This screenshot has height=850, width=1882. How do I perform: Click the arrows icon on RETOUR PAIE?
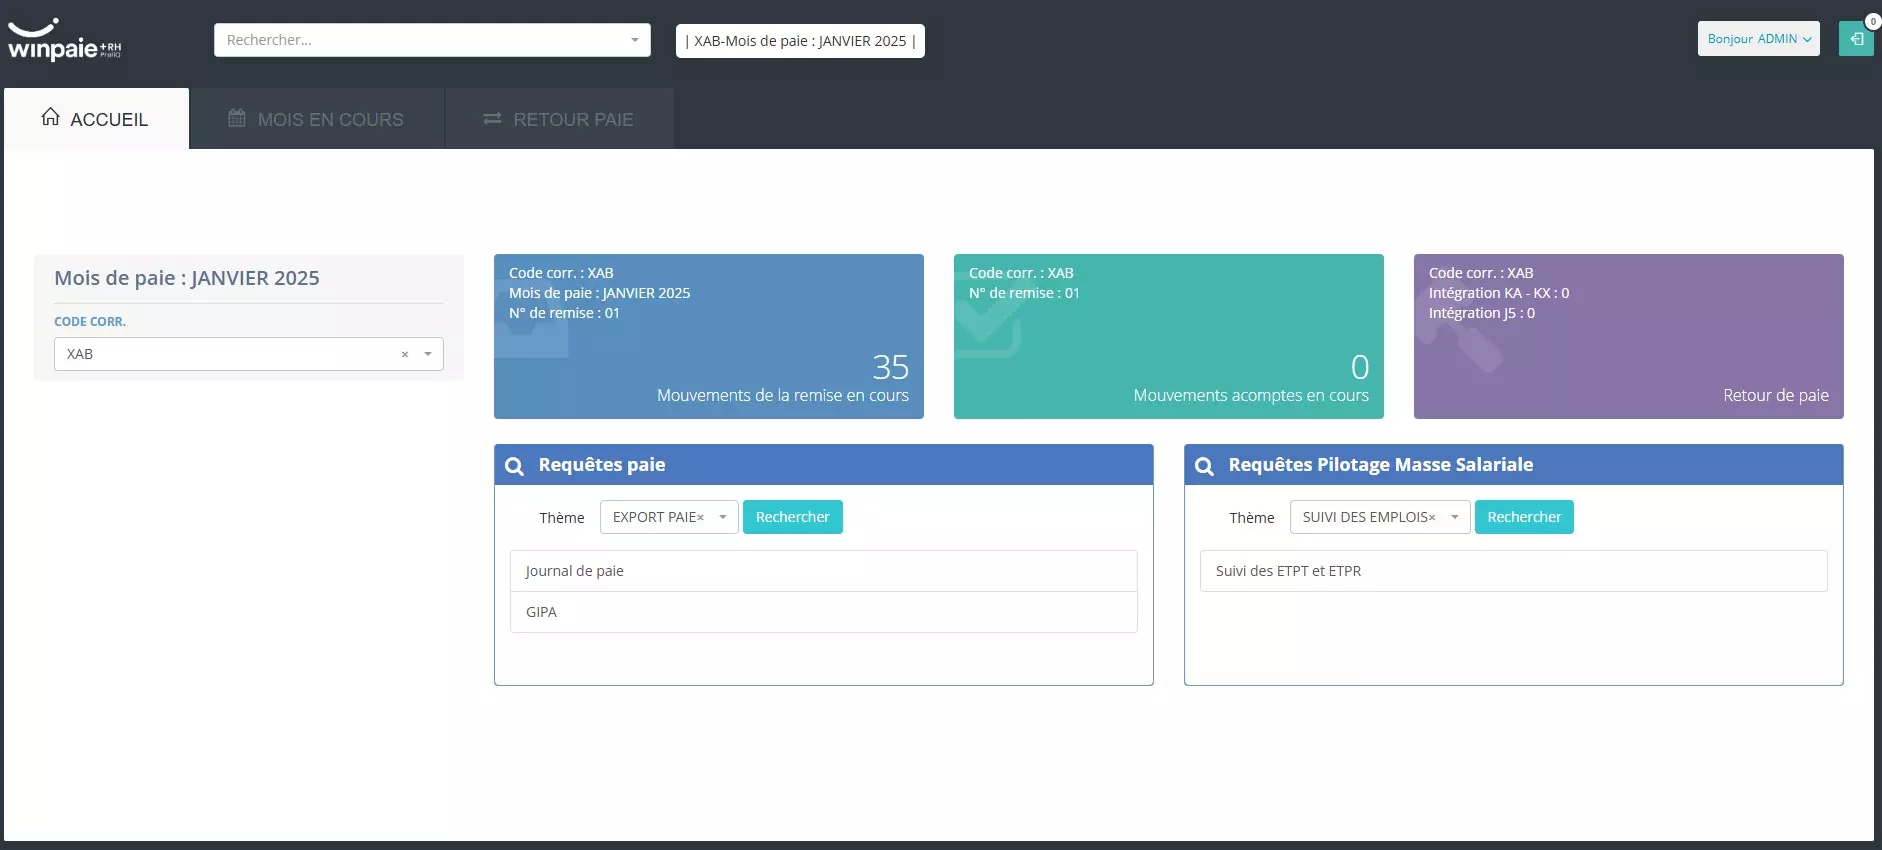point(492,118)
